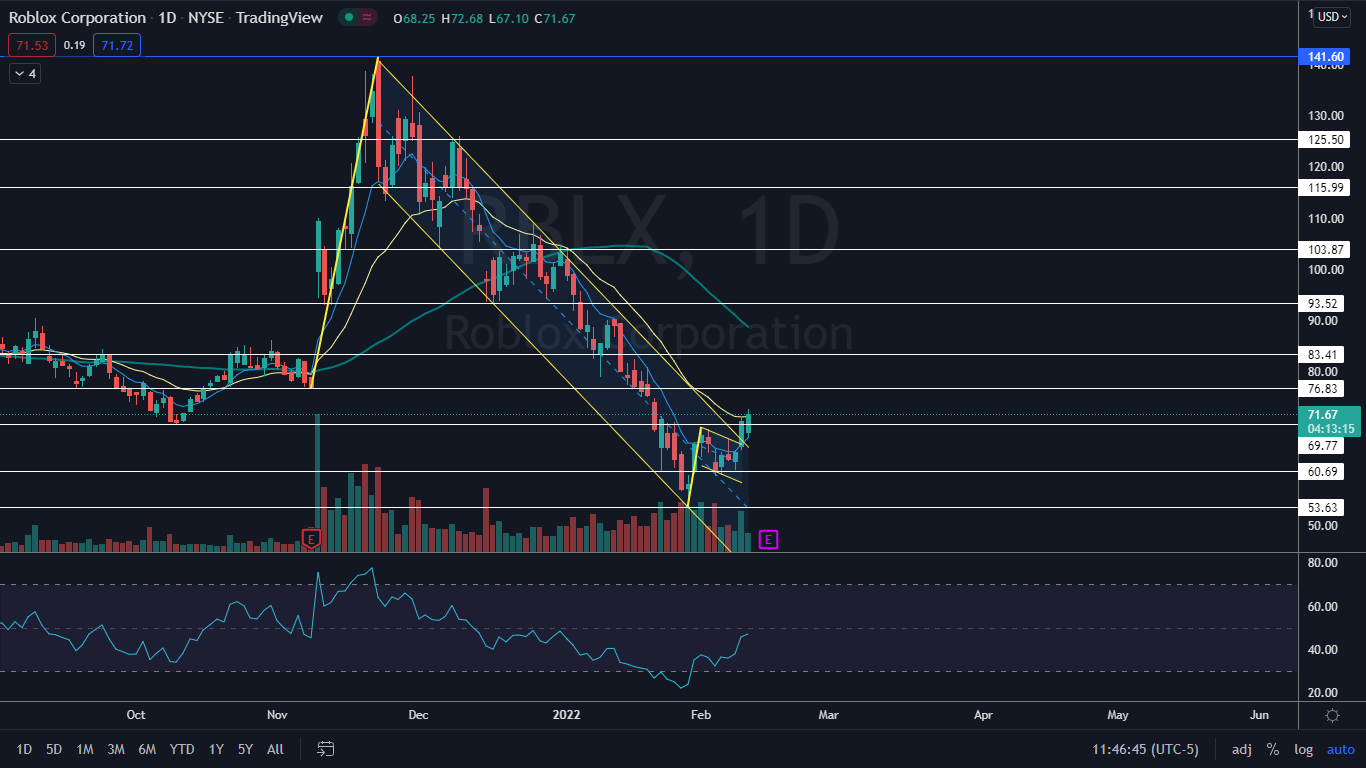Click the pink data delay indicator icon
1366x768 pixels.
pyautogui.click(x=367, y=17)
